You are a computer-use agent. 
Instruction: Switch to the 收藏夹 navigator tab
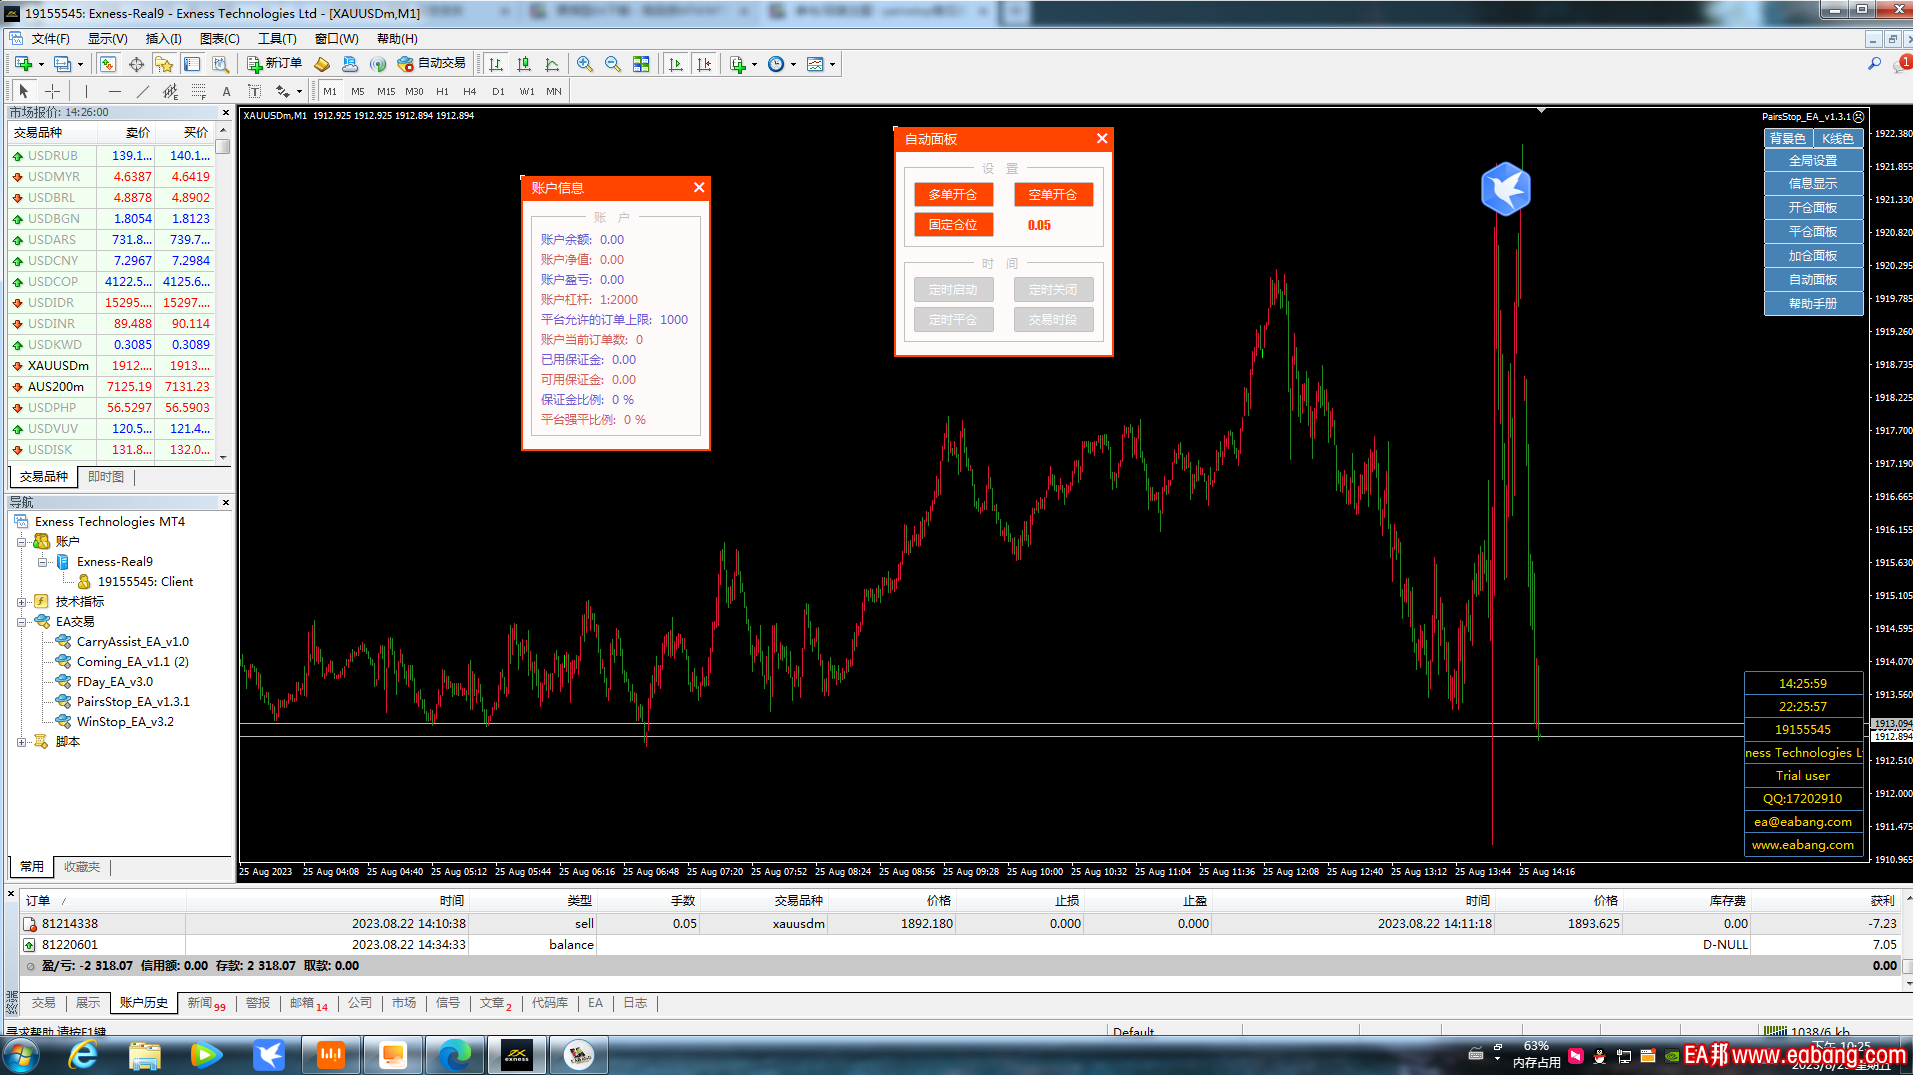point(82,867)
